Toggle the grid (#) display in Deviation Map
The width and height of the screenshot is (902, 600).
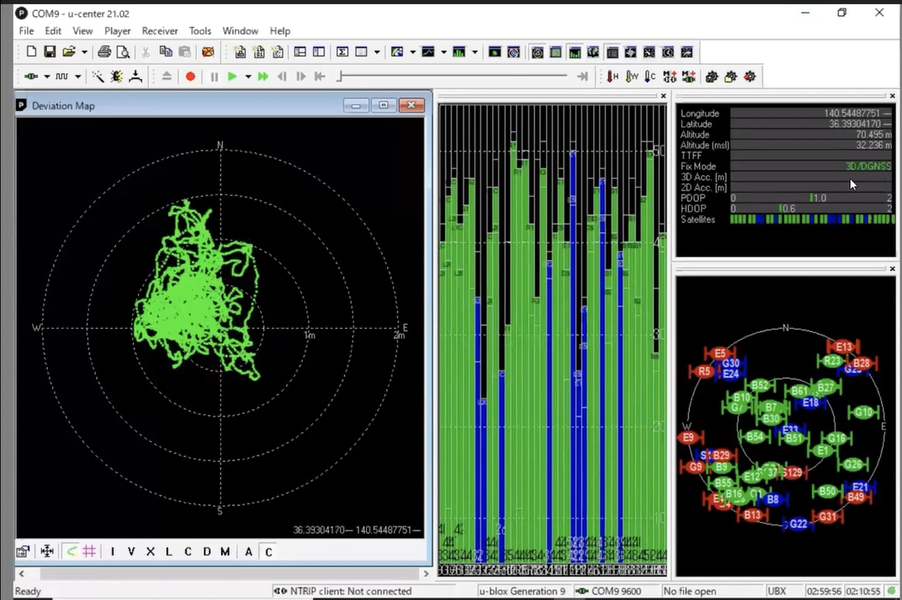click(89, 551)
